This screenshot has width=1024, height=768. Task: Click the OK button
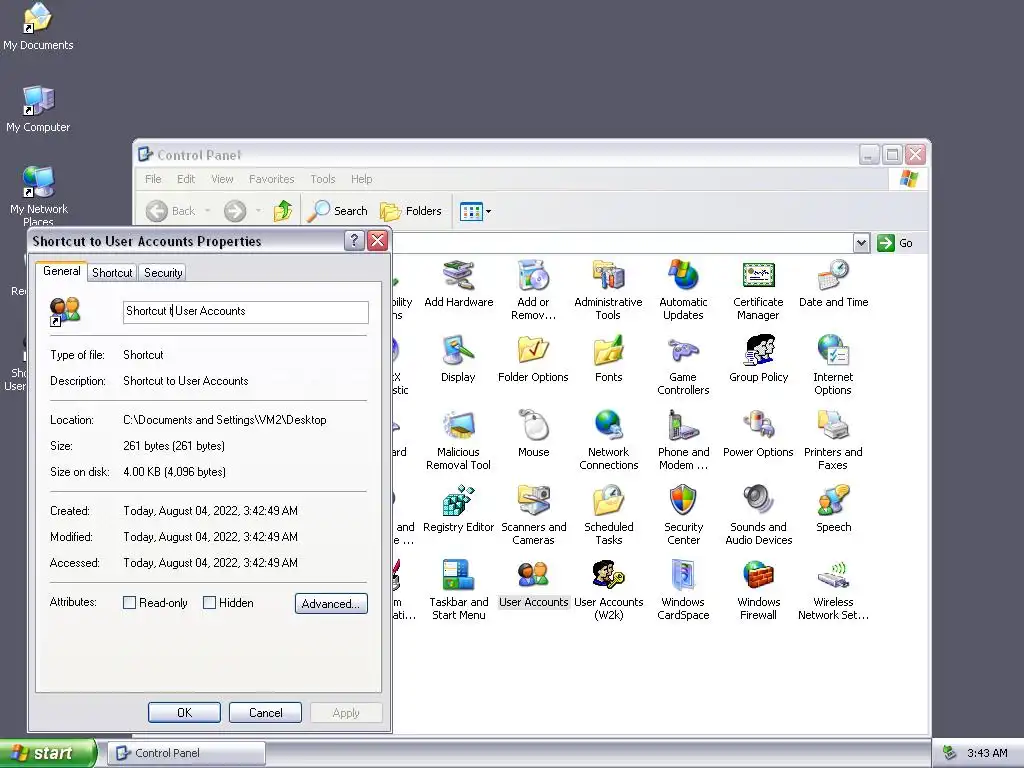click(184, 712)
